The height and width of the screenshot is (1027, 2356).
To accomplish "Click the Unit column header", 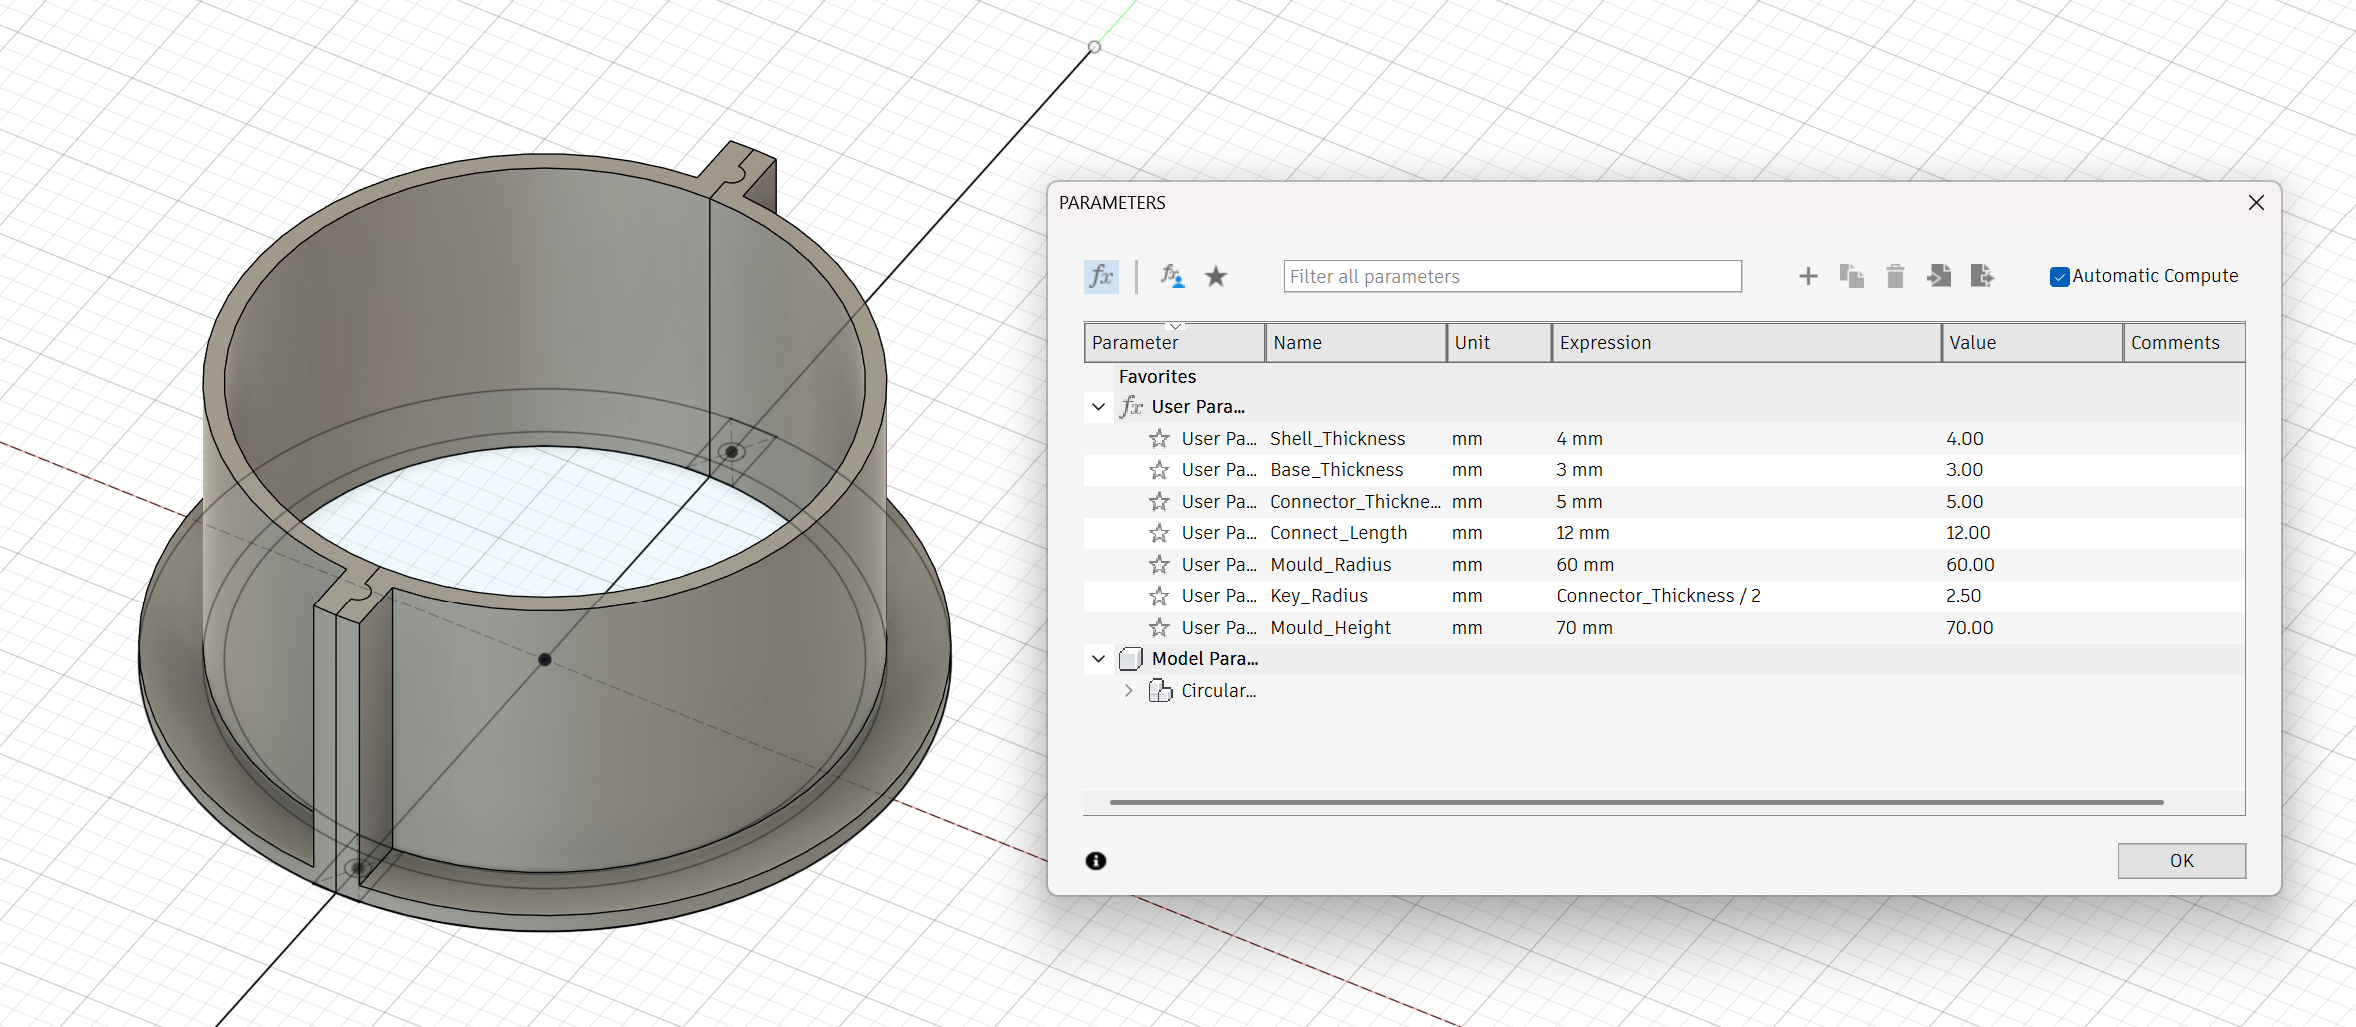I will click(1499, 343).
